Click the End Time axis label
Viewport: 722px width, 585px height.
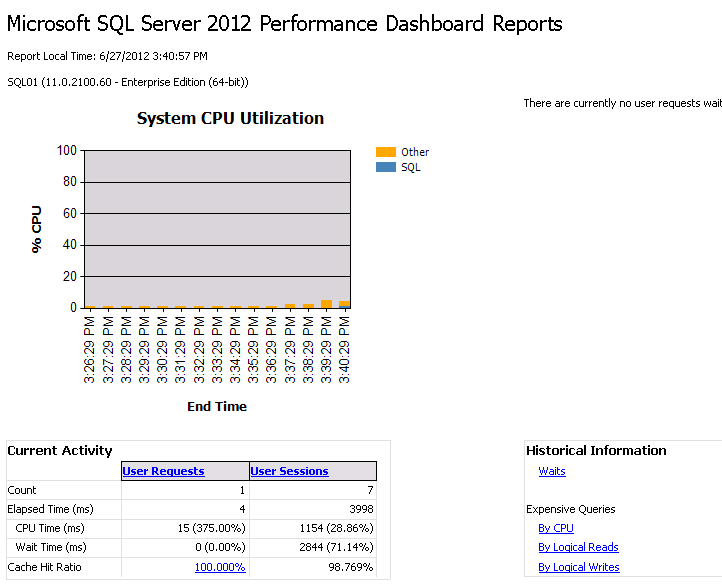[x=217, y=407]
